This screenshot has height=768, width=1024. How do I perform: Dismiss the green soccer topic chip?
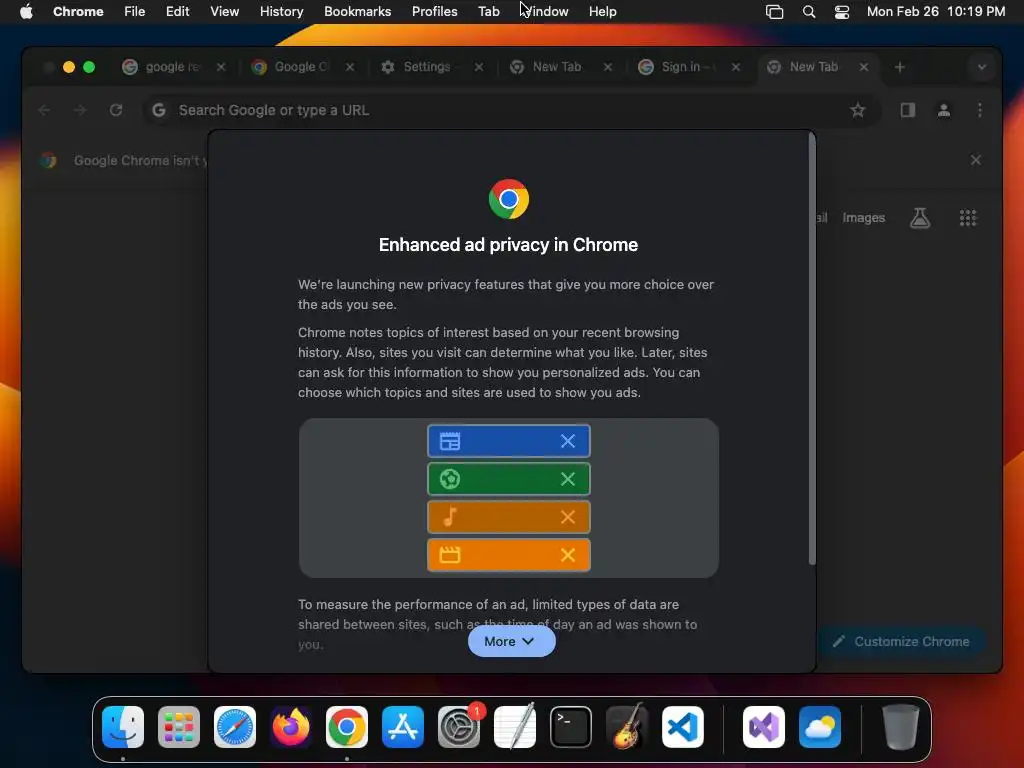tap(568, 479)
